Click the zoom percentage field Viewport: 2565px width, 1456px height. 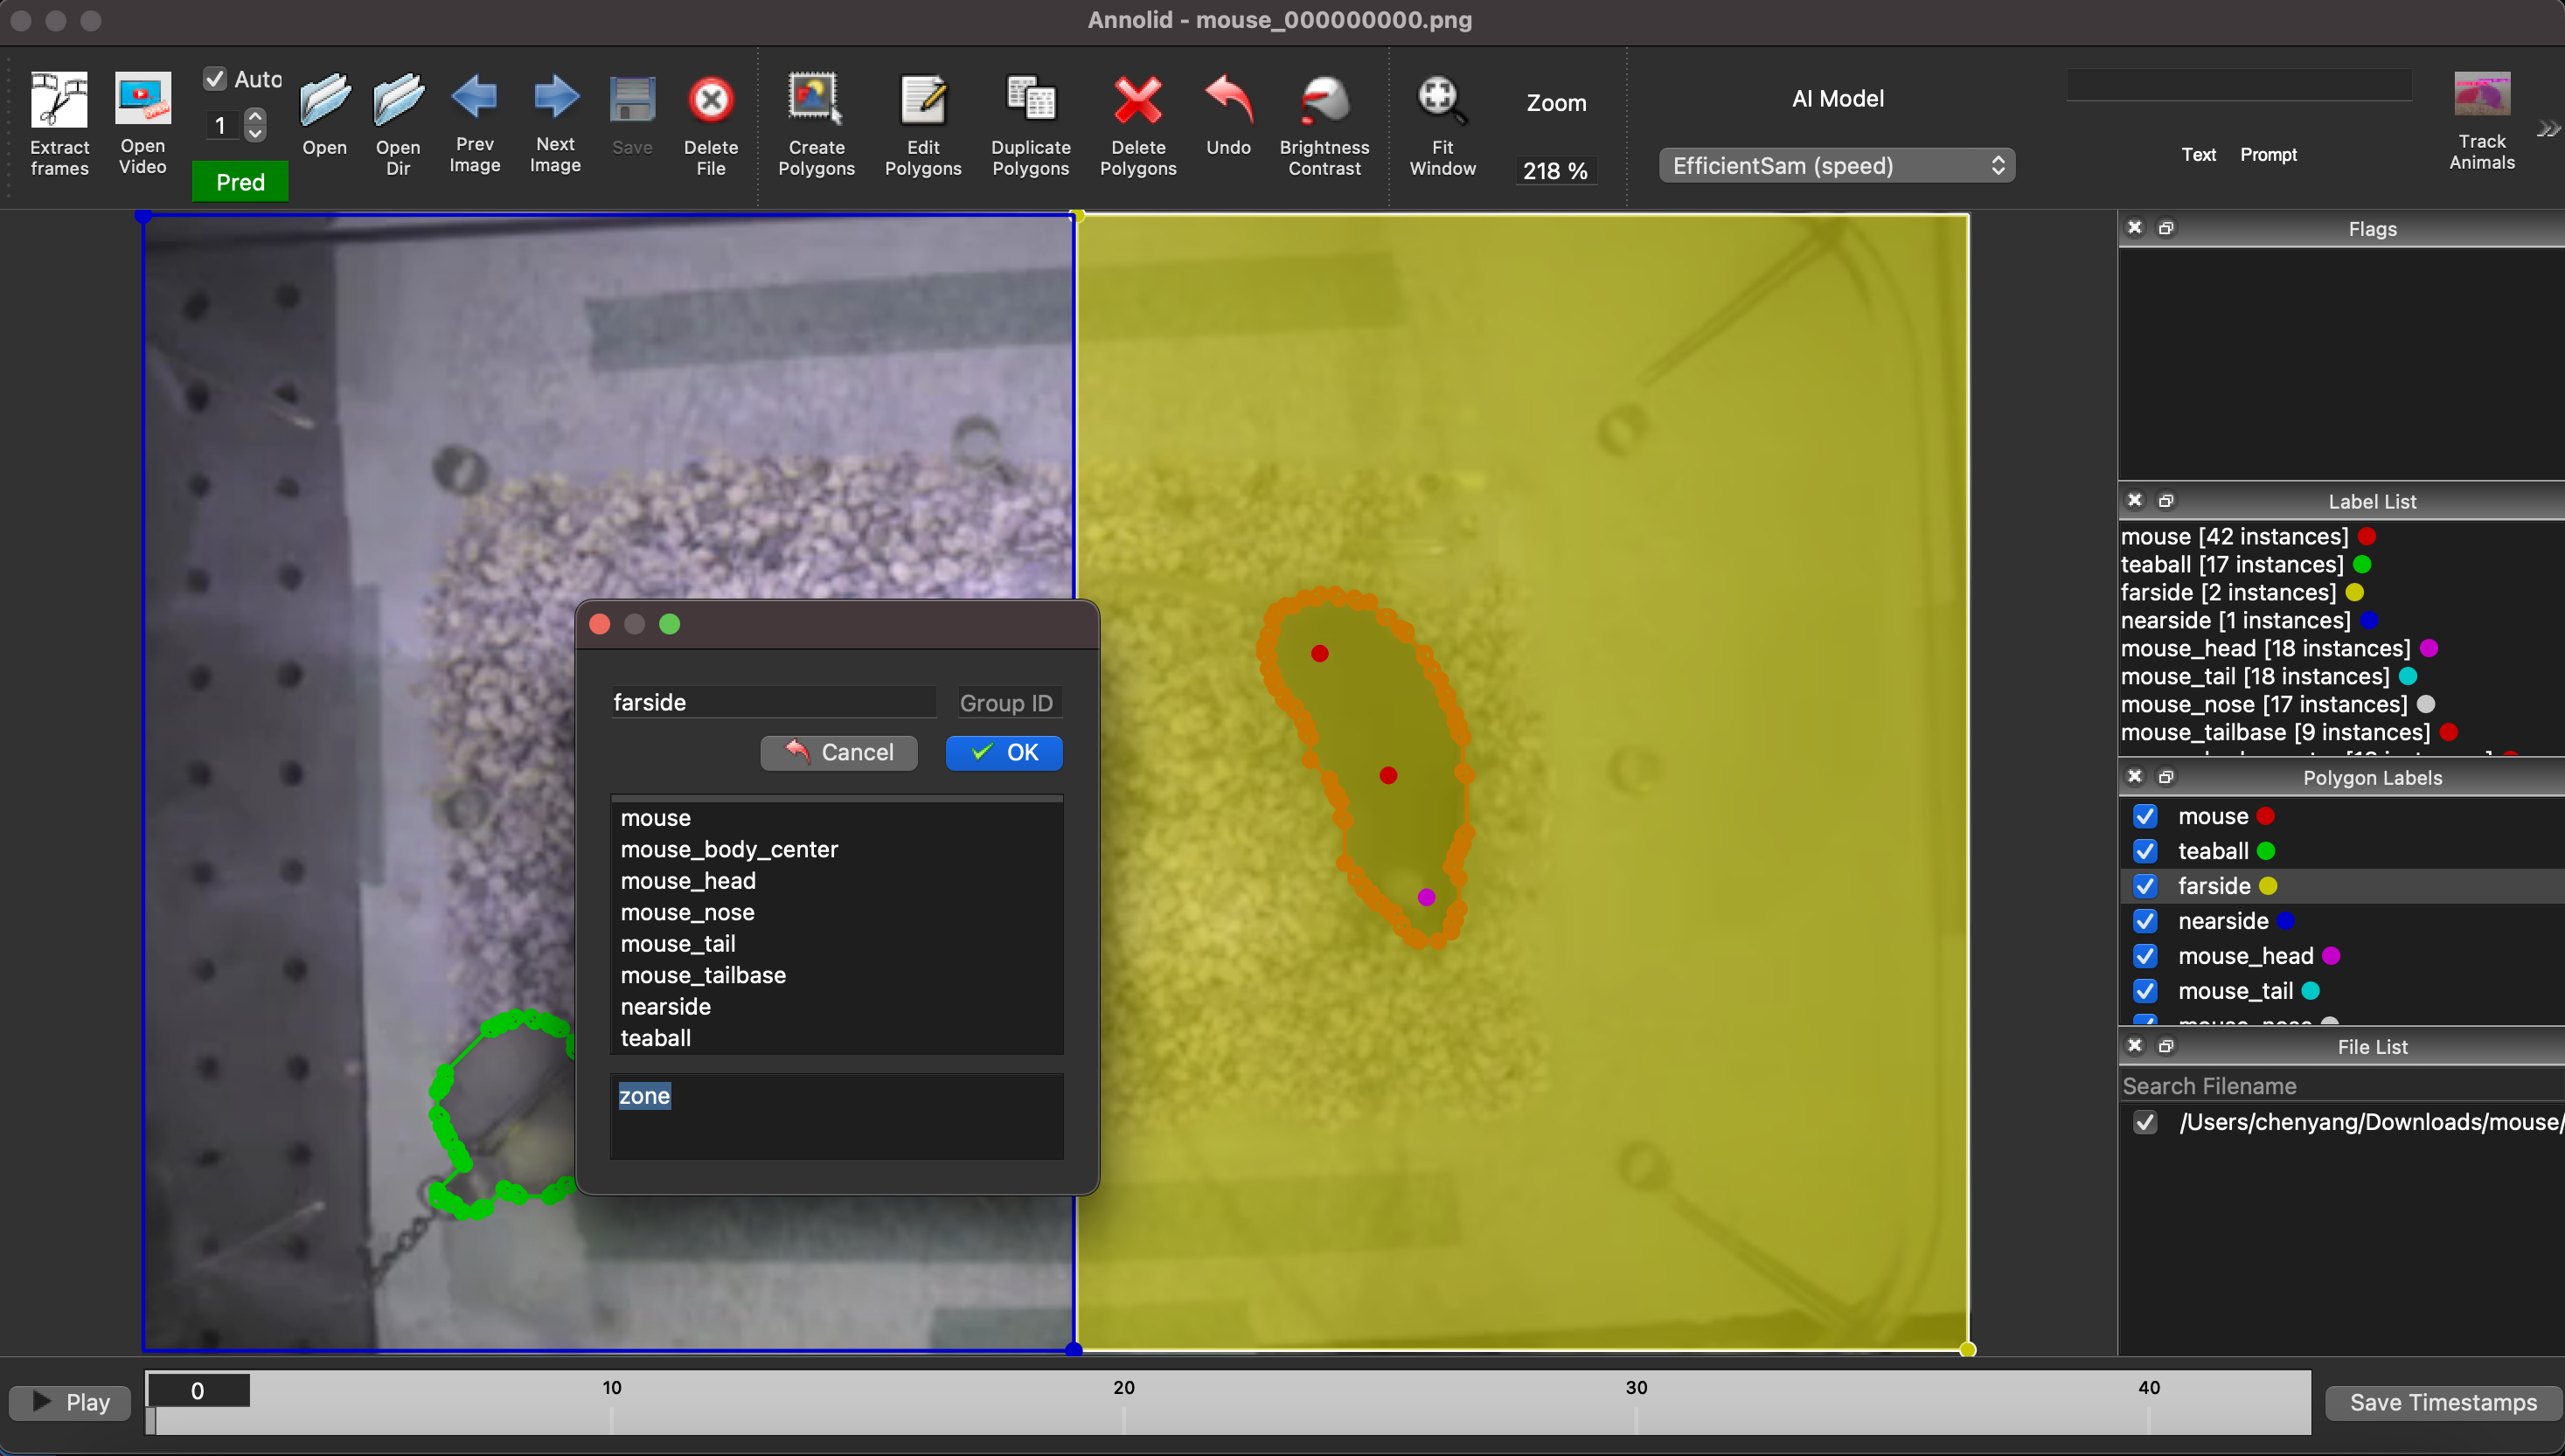pyautogui.click(x=1555, y=171)
